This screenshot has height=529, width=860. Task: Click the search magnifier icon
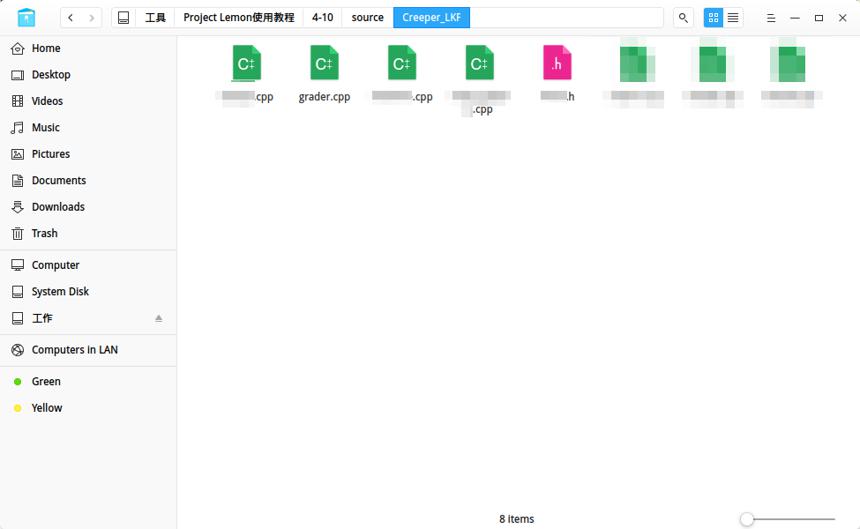pos(683,18)
